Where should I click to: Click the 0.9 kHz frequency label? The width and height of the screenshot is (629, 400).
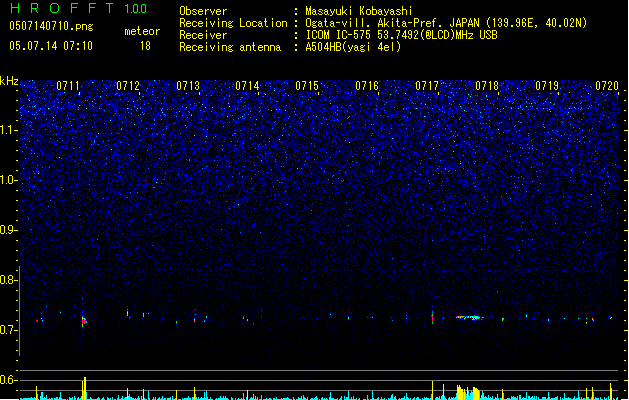coord(9,230)
